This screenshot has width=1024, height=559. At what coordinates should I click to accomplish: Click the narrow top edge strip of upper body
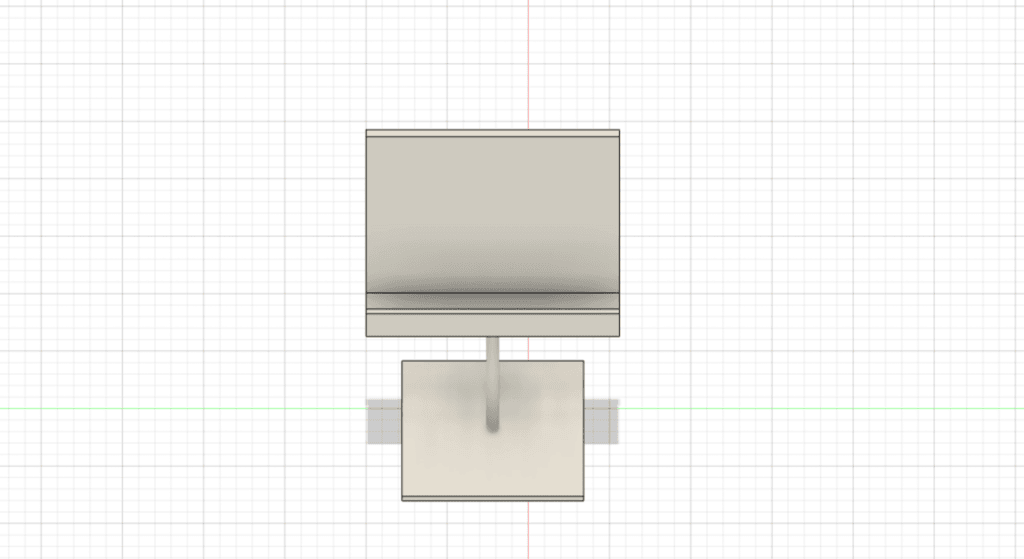click(492, 133)
